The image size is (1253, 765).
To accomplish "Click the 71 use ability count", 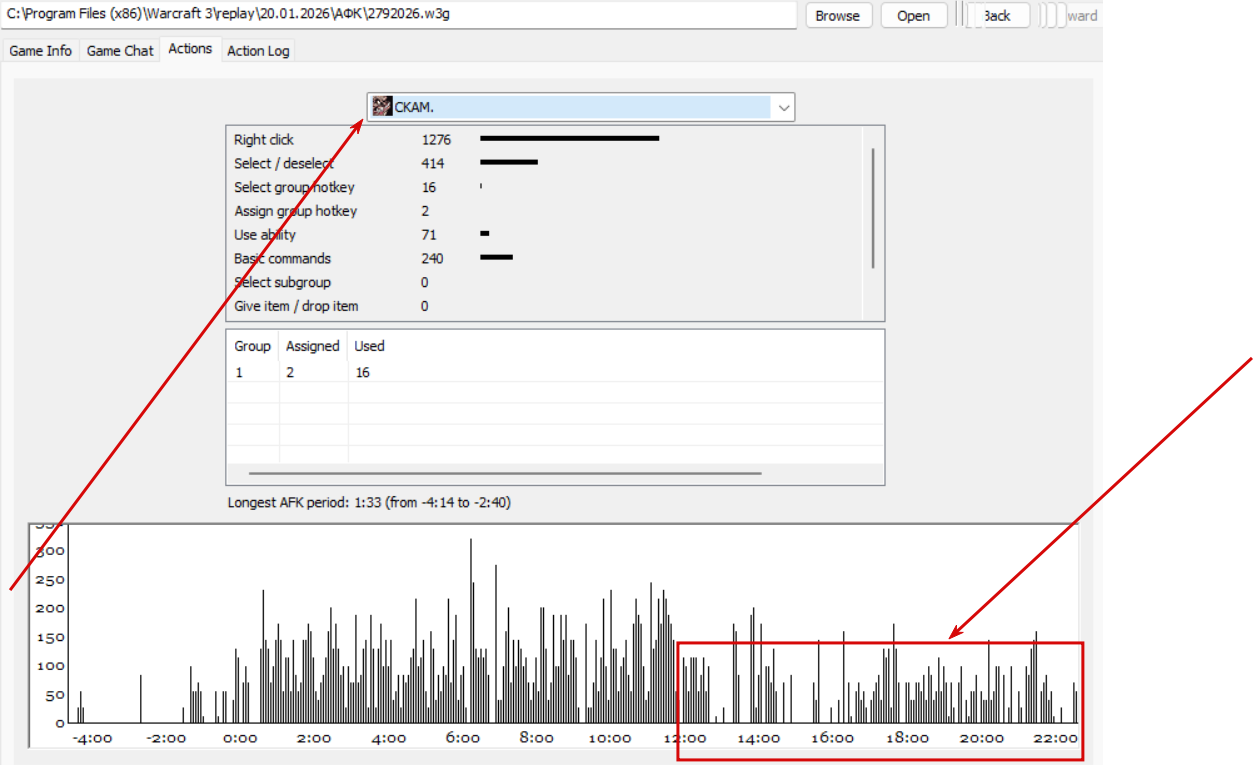I will pos(429,235).
